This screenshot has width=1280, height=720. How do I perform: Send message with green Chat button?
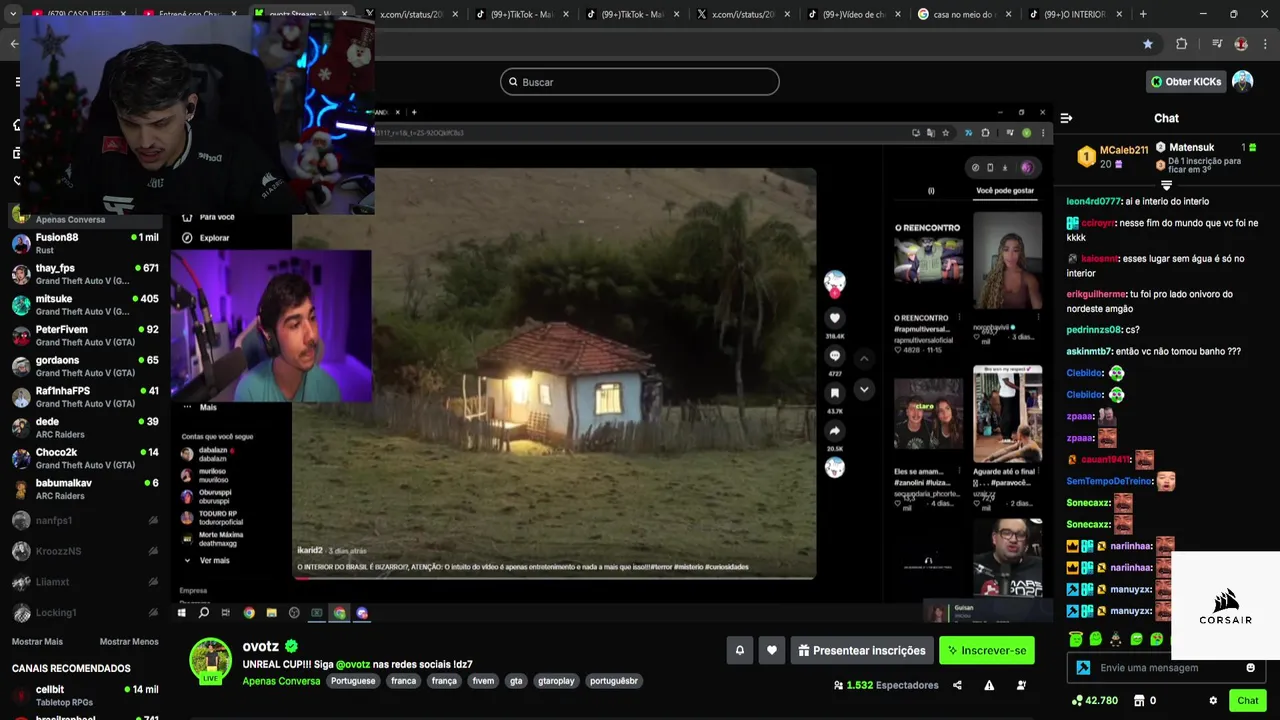coord(1247,701)
